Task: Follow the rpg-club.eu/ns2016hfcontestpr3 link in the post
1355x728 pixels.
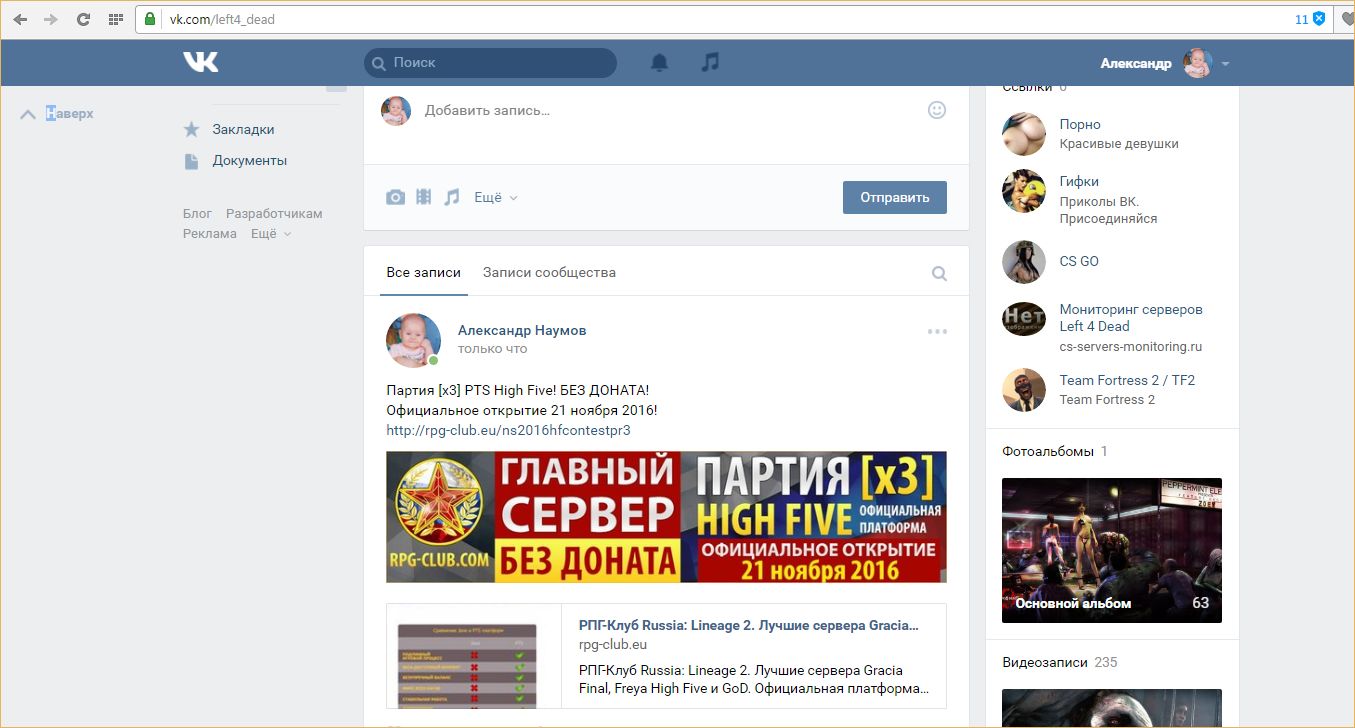Action: 508,431
